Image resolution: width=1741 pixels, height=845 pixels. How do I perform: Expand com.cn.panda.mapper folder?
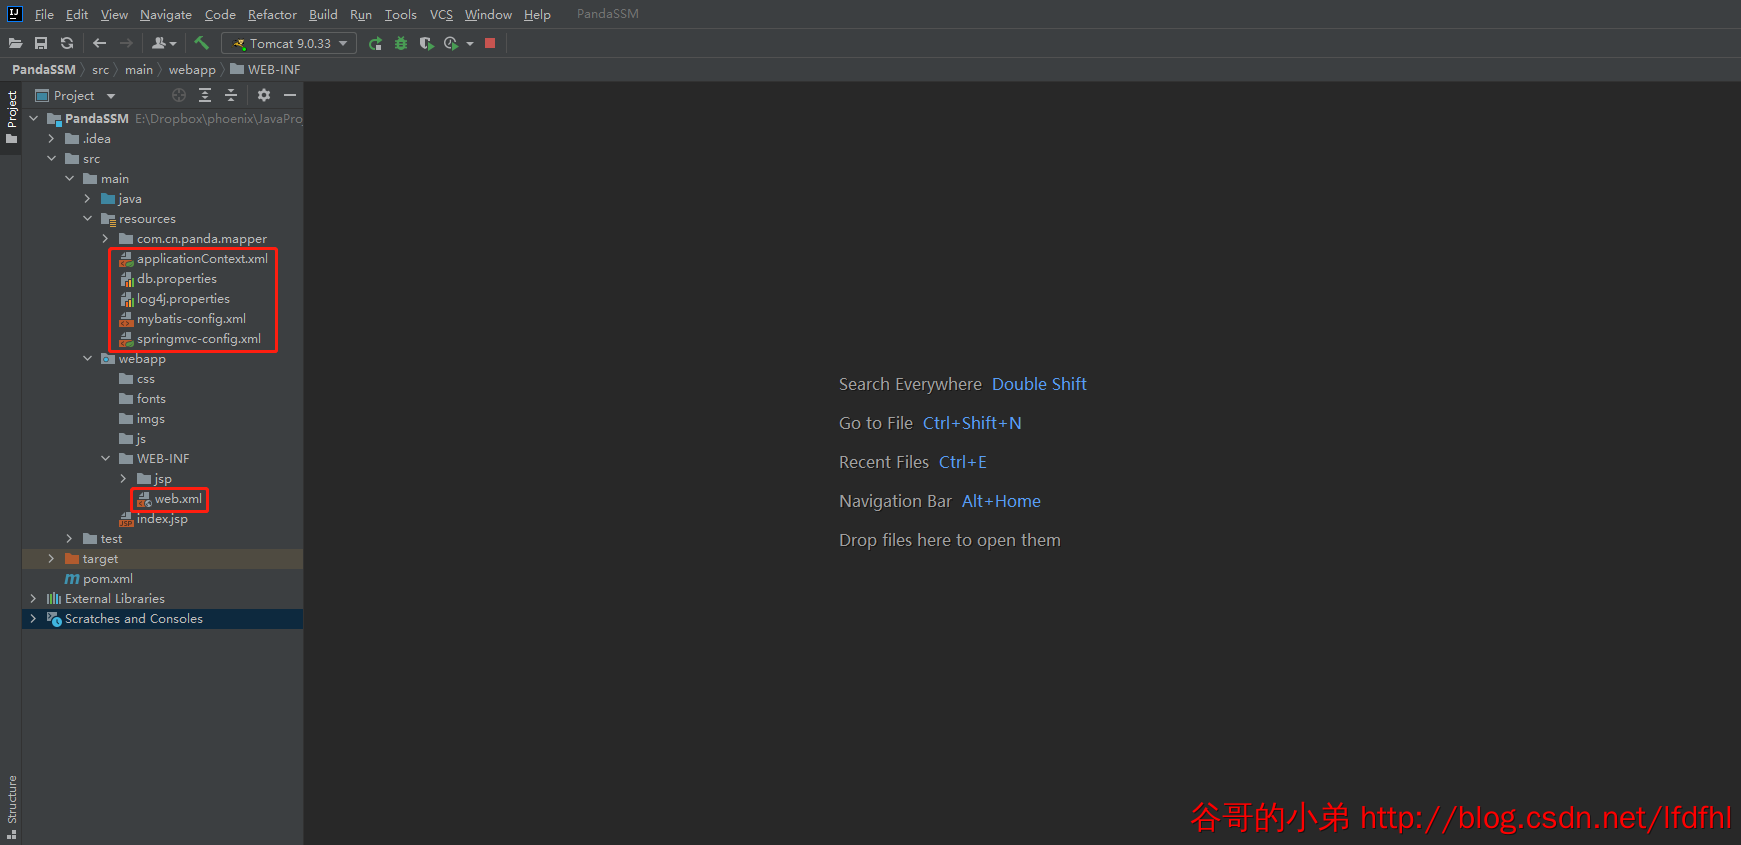(x=106, y=238)
